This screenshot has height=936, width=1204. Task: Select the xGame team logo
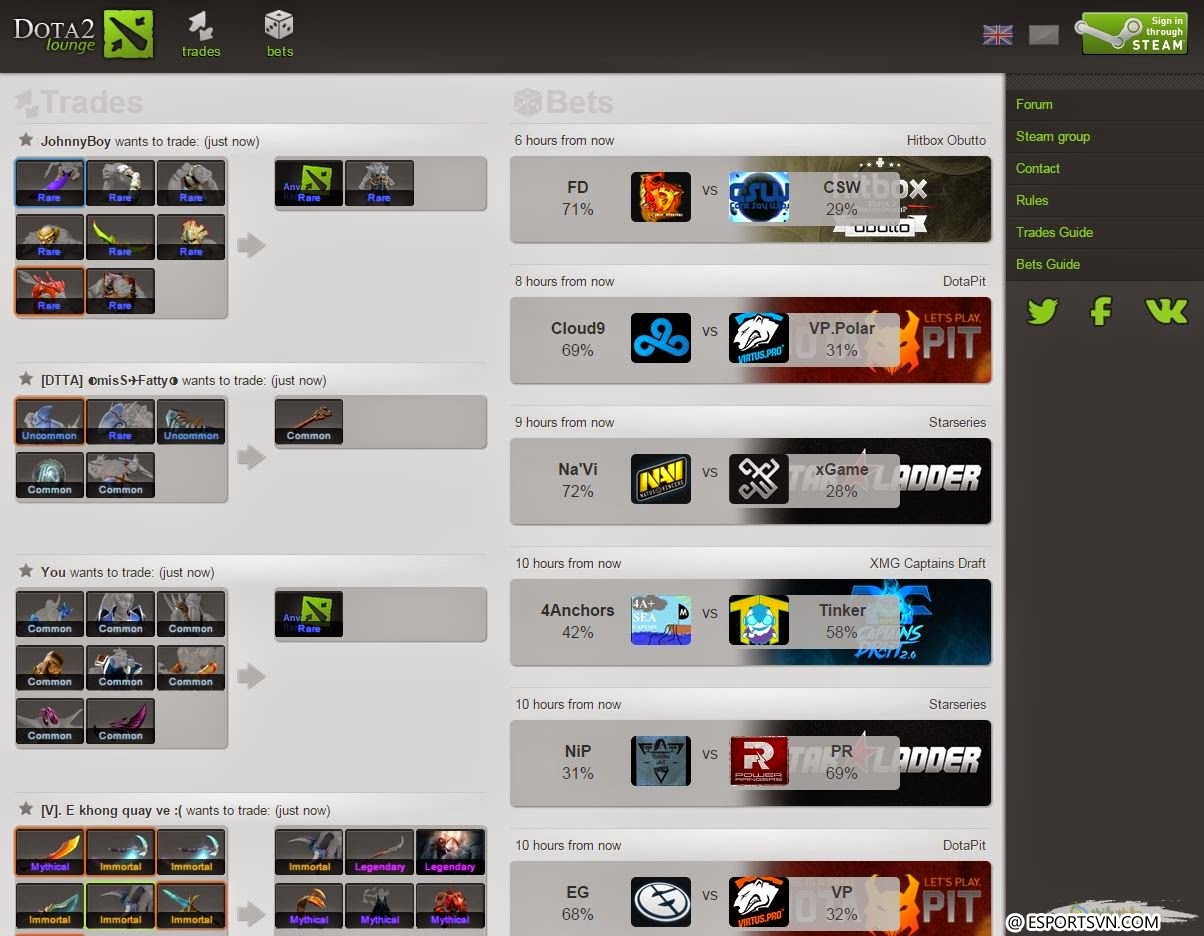[x=759, y=479]
